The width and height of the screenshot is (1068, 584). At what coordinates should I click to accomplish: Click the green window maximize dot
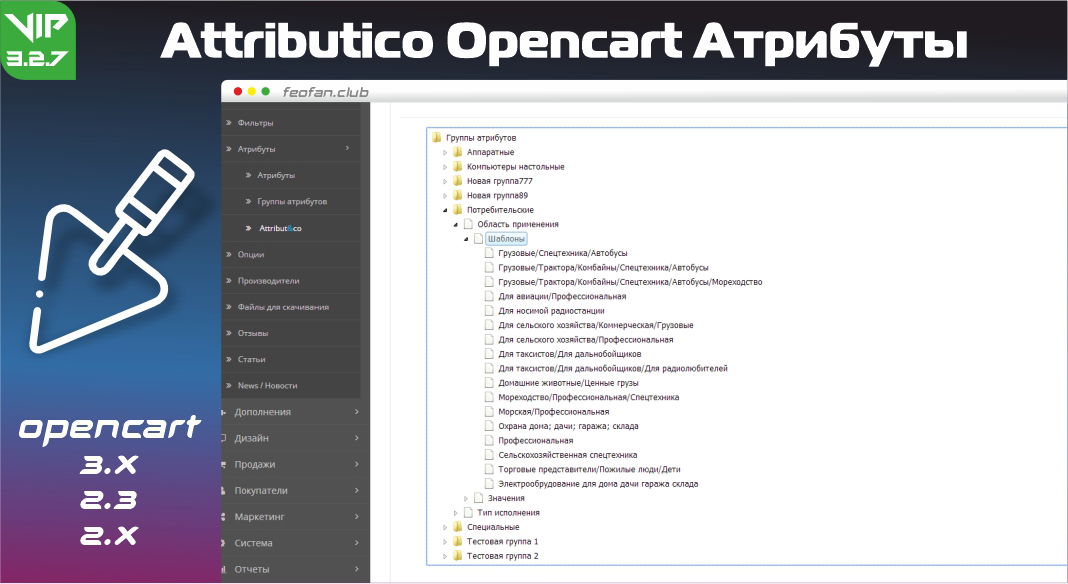(x=266, y=92)
